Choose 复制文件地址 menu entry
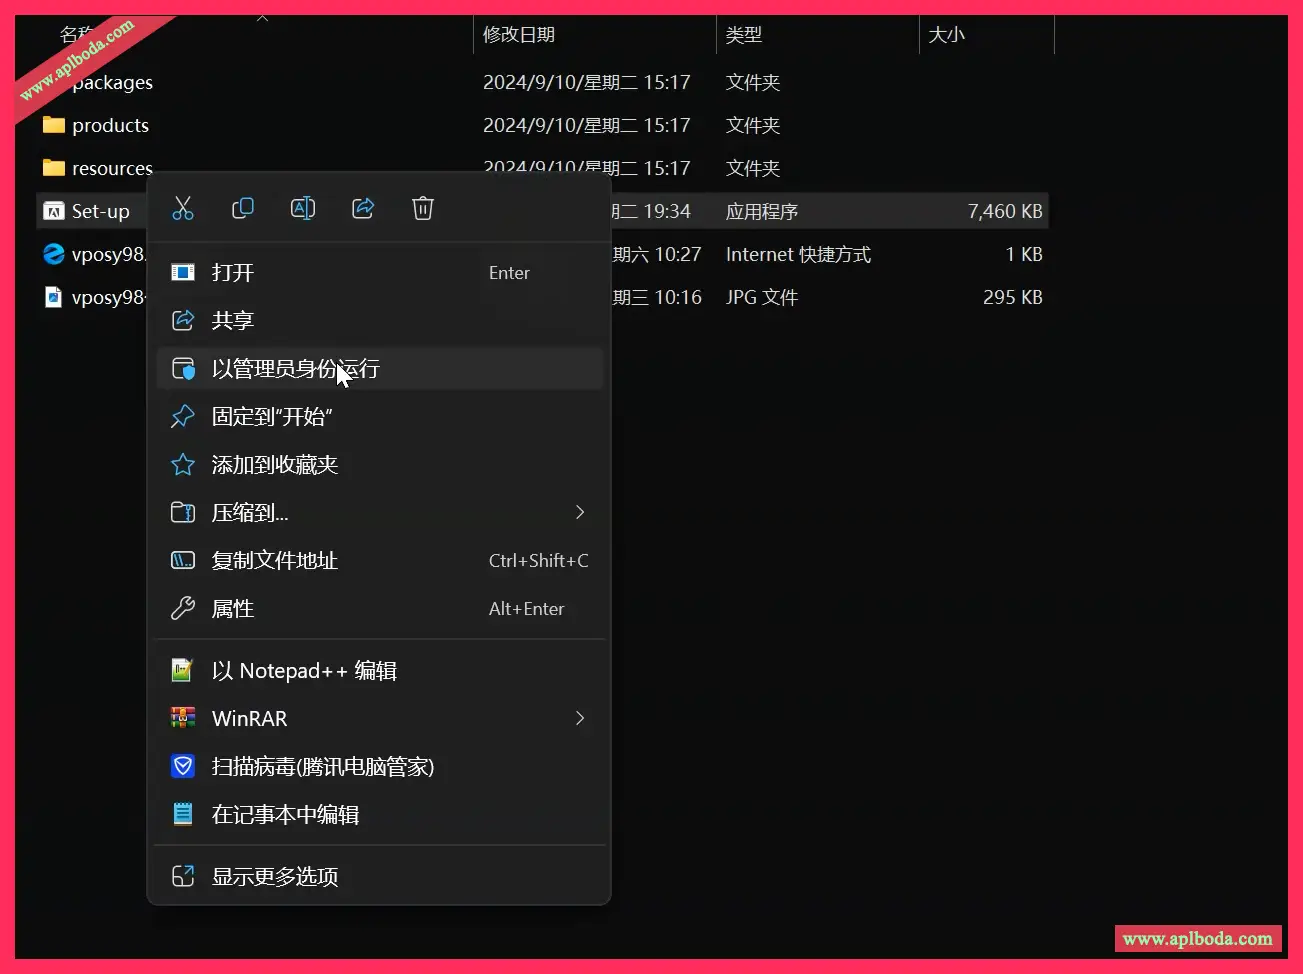This screenshot has height=974, width=1303. pos(275,561)
